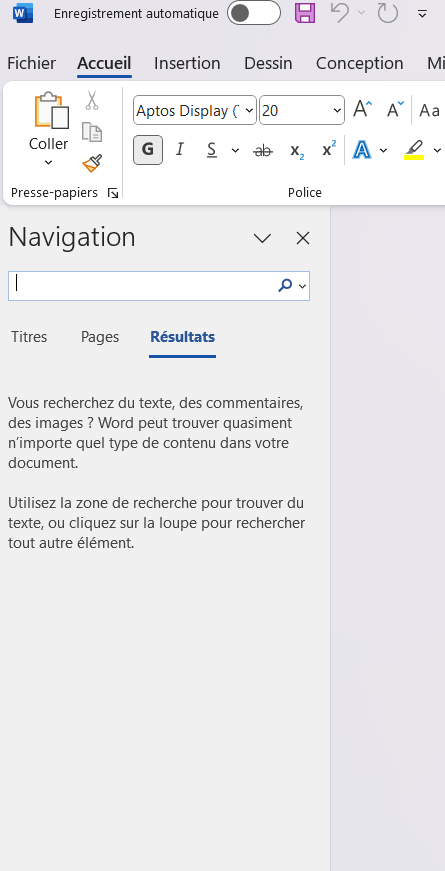Increase font size with the larger A icon
The height and width of the screenshot is (871, 445).
point(363,110)
